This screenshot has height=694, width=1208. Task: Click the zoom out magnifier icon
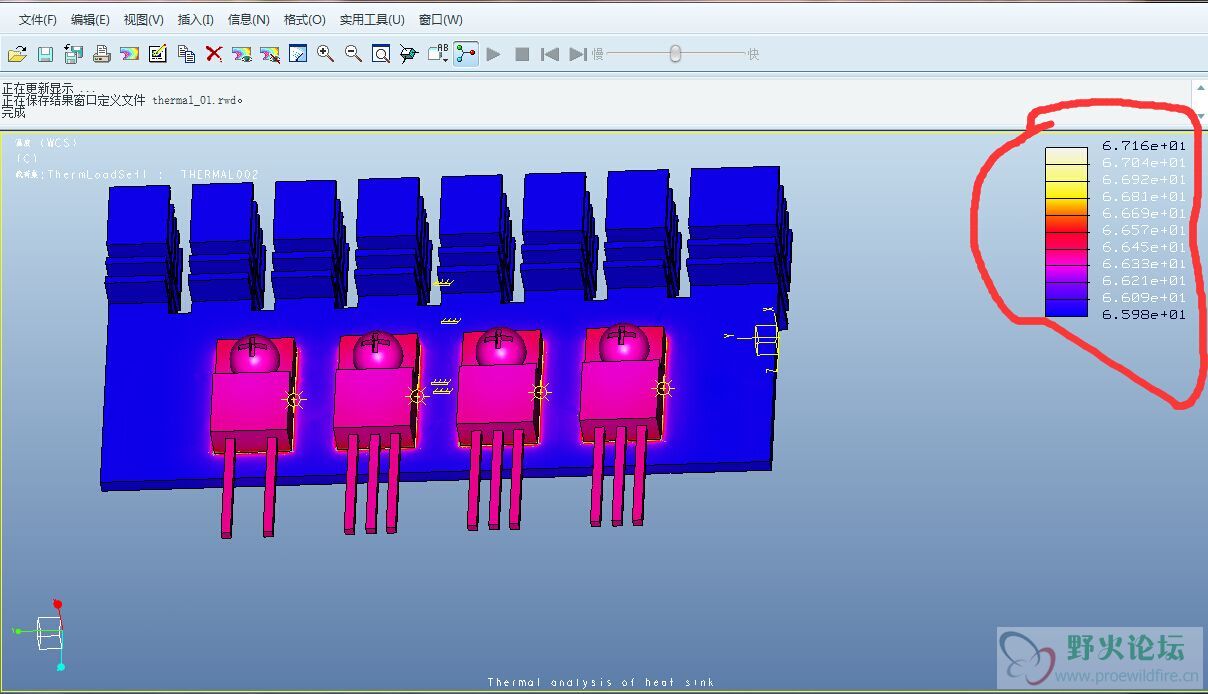[x=353, y=54]
